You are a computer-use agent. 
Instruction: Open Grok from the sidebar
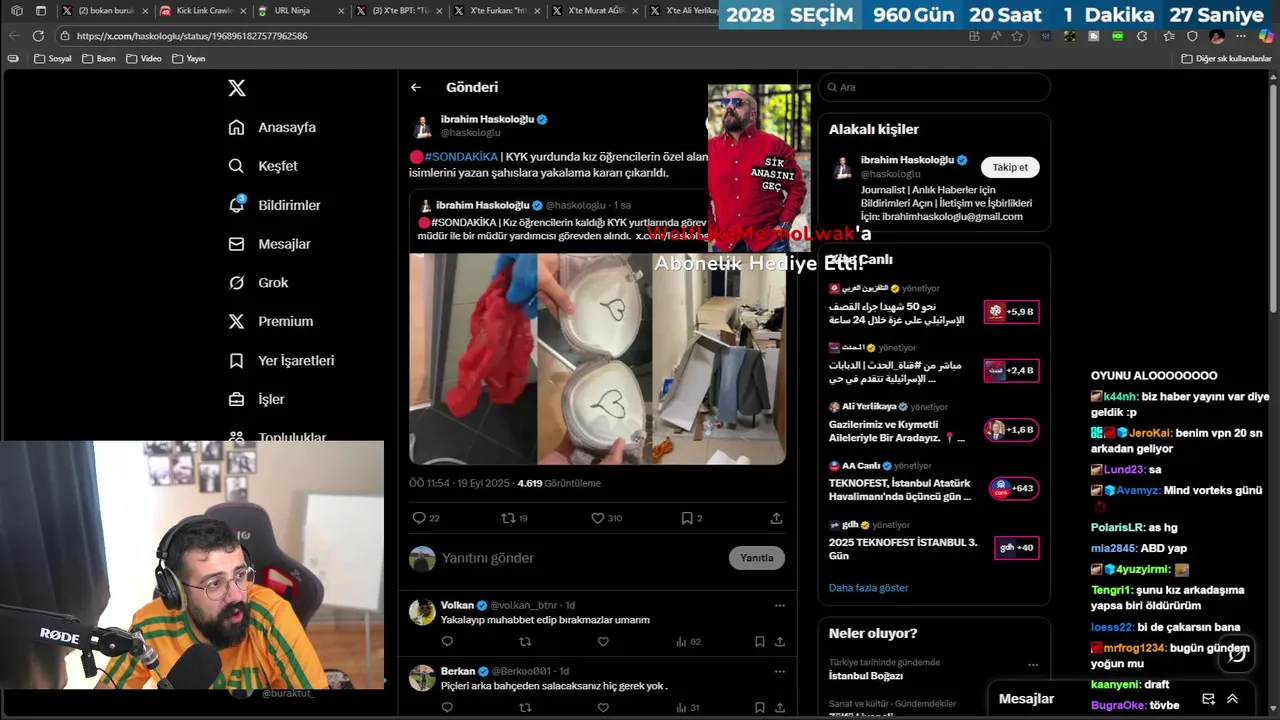pyautogui.click(x=258, y=283)
